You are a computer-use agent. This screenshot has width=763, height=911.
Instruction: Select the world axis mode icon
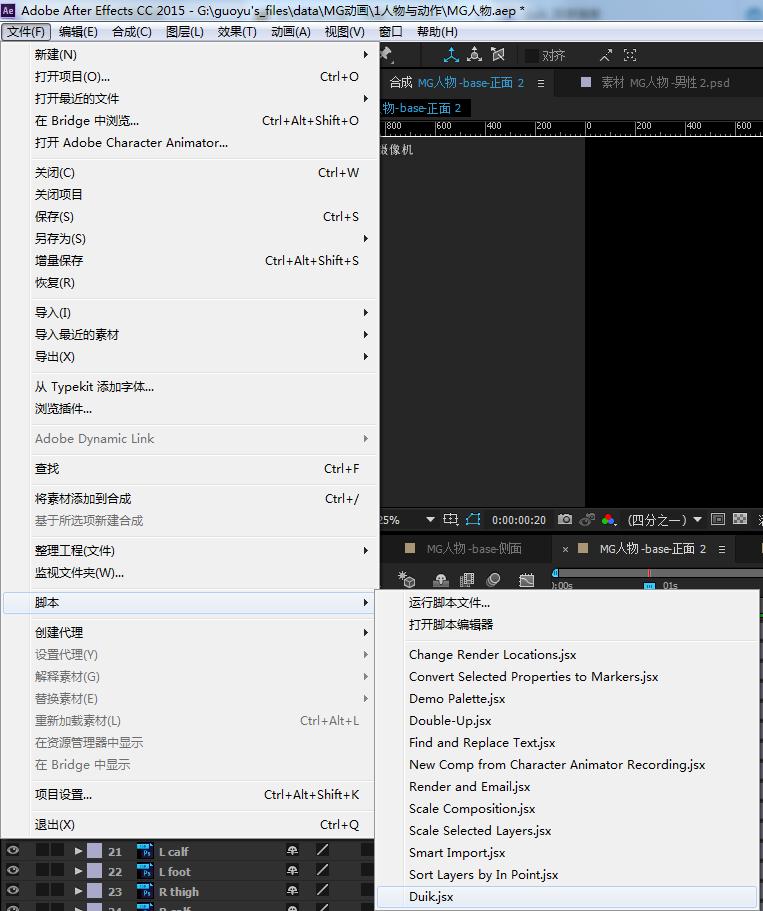pos(474,55)
